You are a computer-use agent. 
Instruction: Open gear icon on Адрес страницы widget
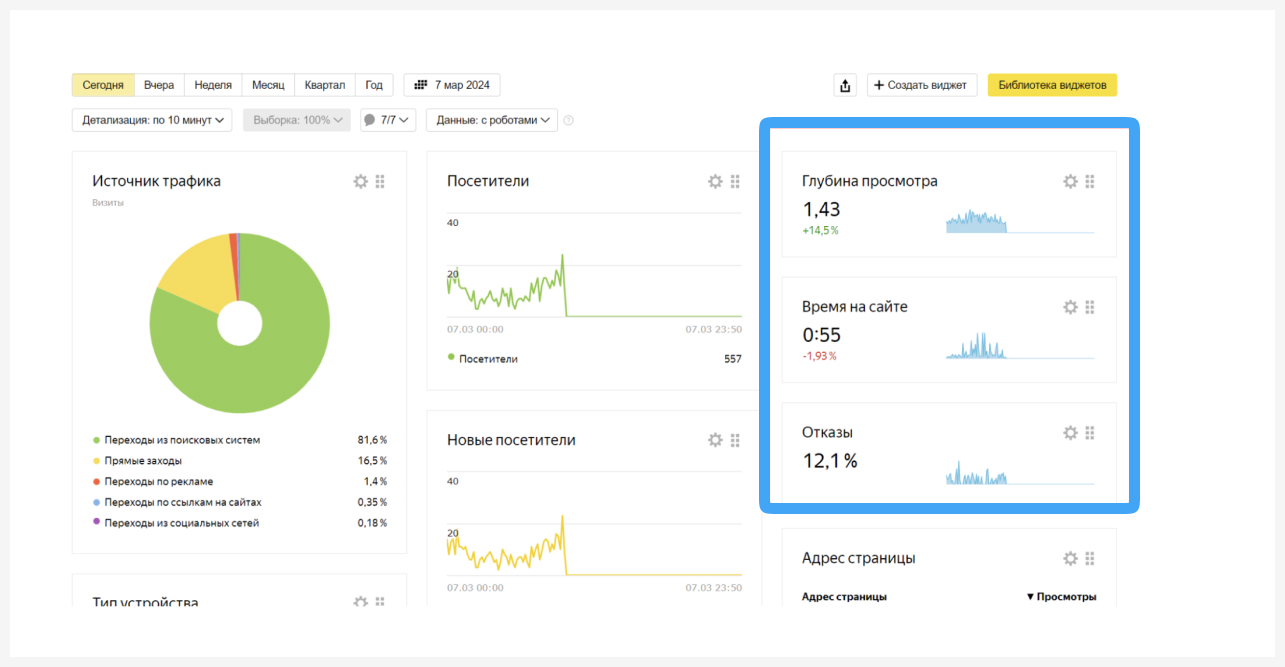click(x=1070, y=558)
